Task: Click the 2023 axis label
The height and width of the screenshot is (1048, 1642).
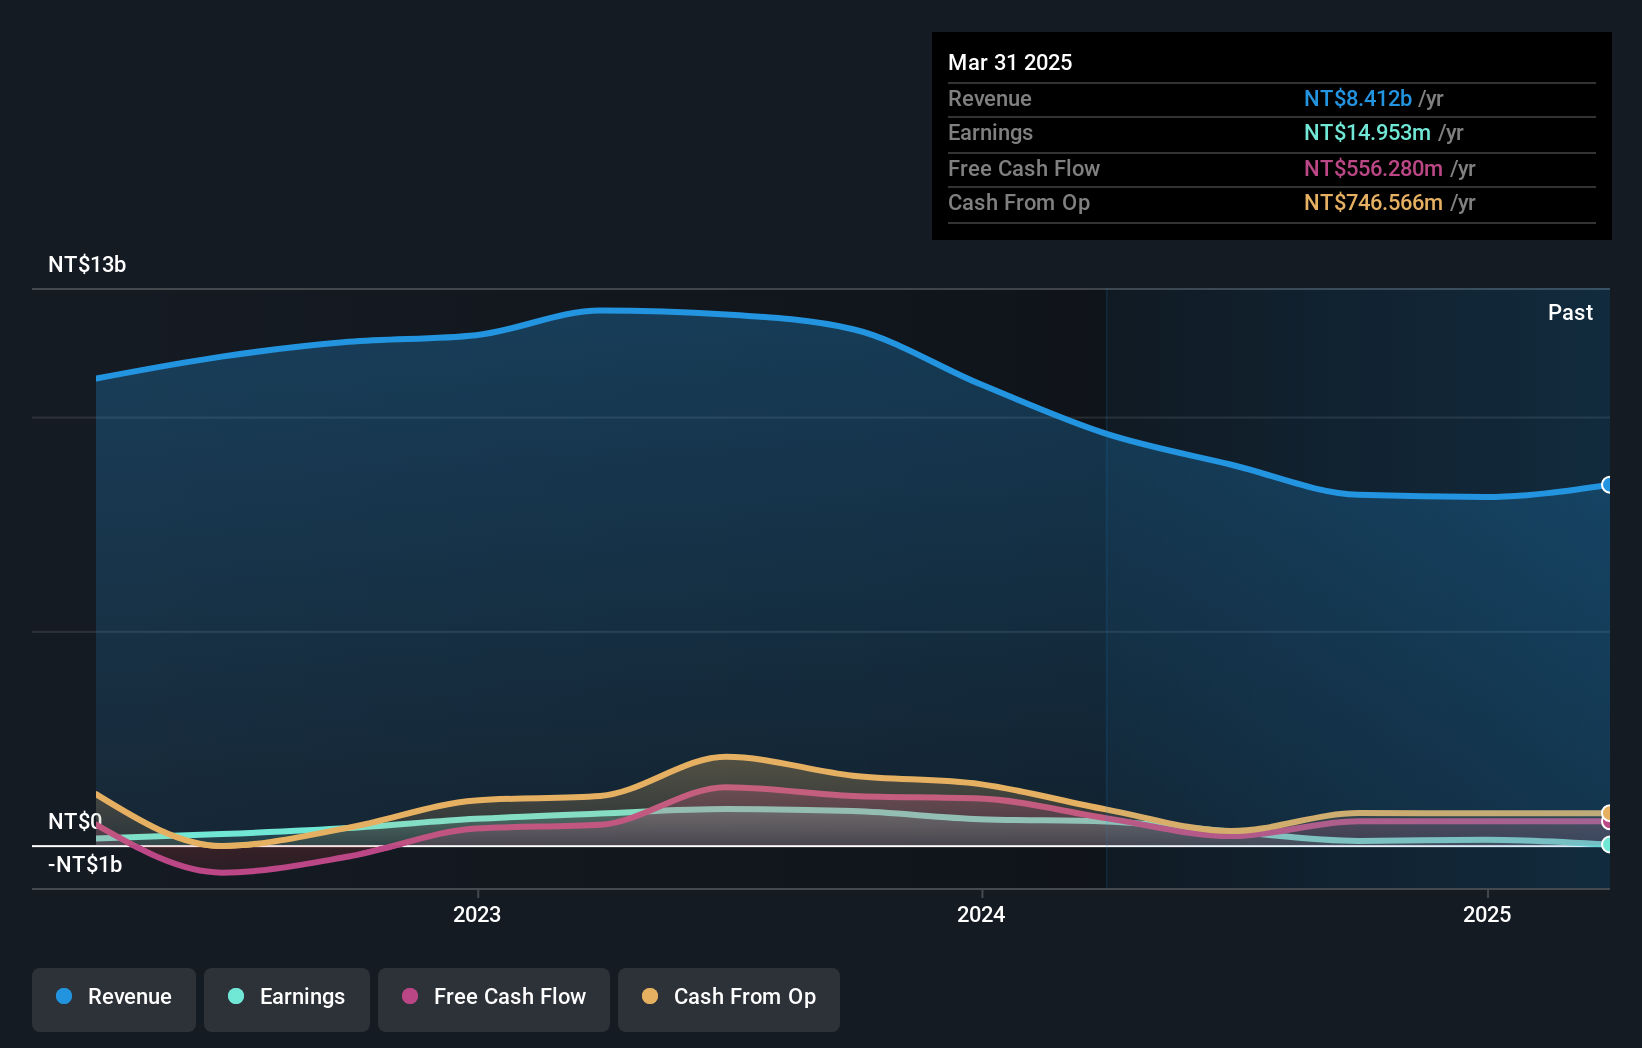Action: click(477, 914)
